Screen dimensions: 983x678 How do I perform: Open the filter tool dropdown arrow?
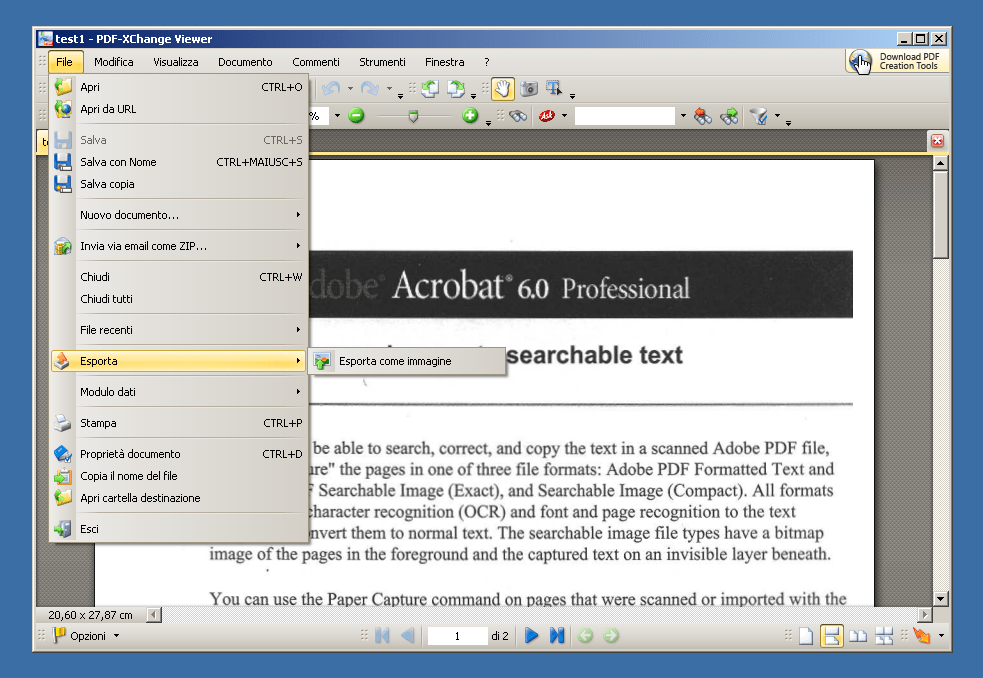778,115
